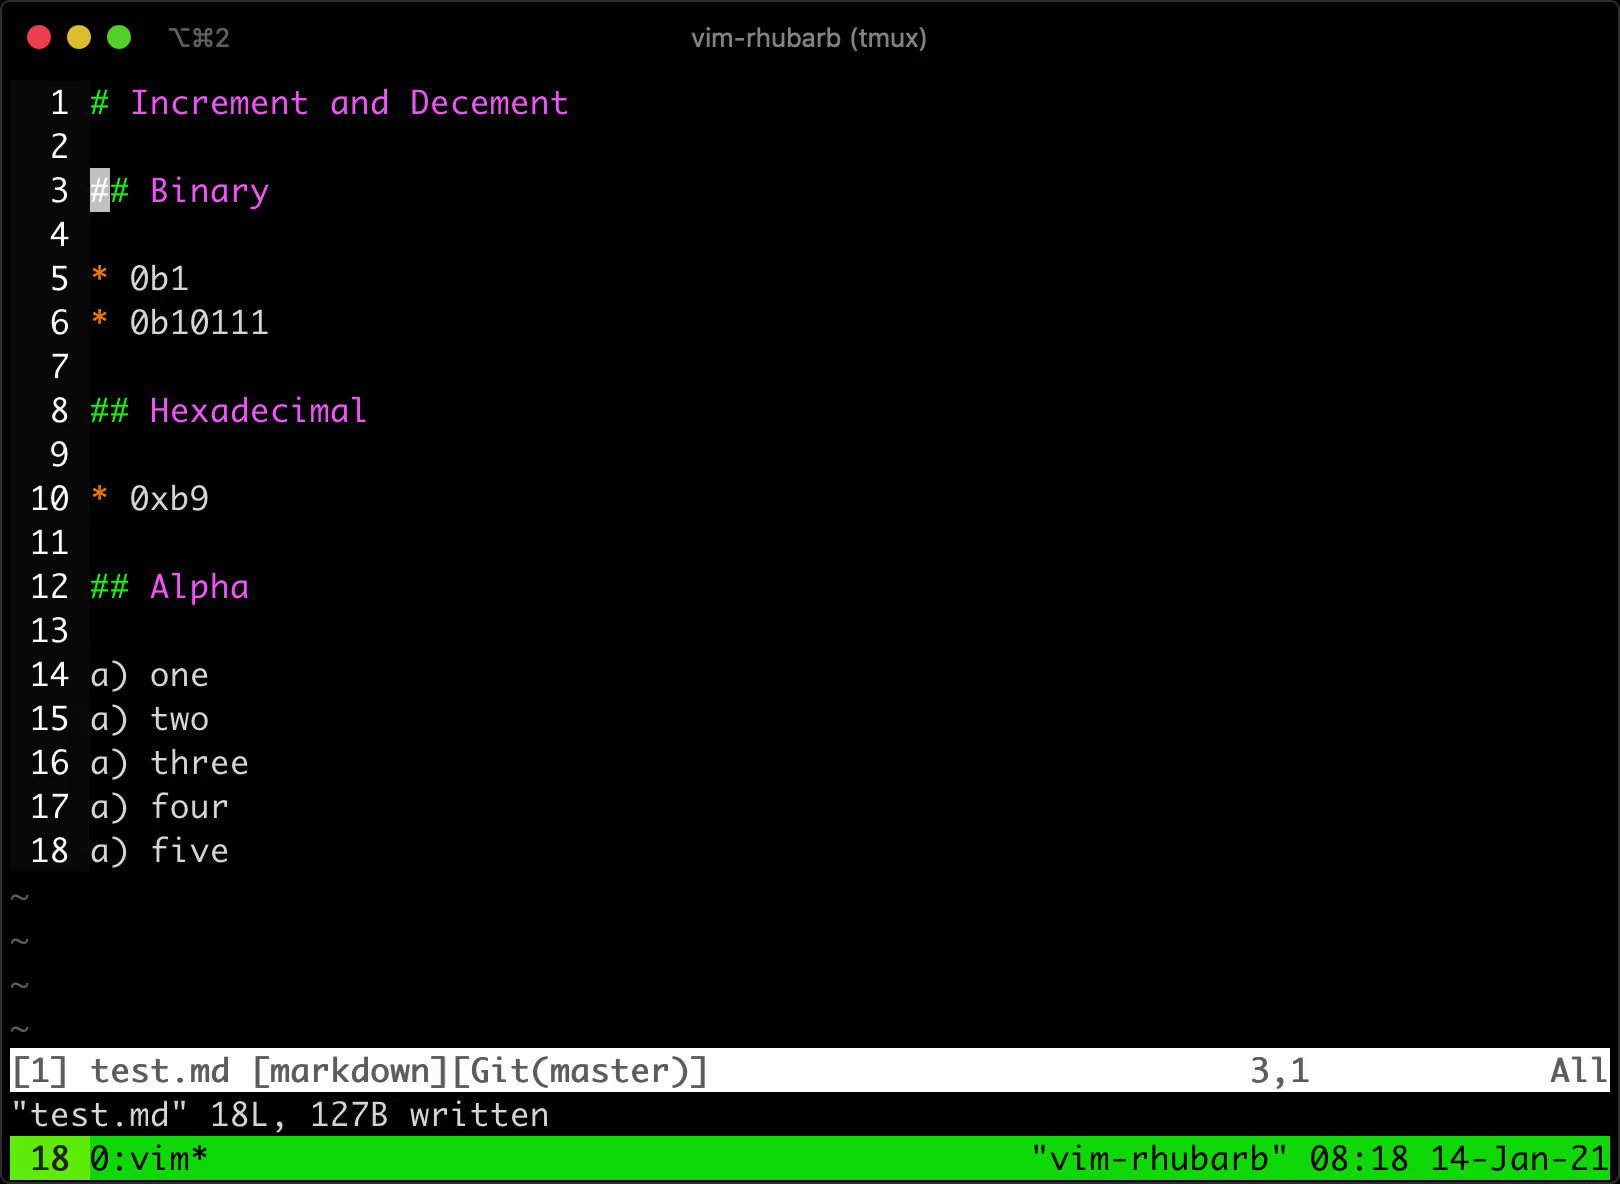Image resolution: width=1620 pixels, height=1184 pixels.
Task: Click the orange bullet on line 10
Action: (x=99, y=498)
